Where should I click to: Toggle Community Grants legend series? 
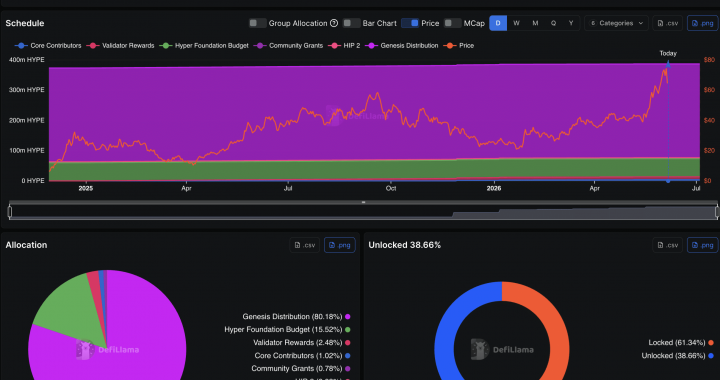click(288, 45)
